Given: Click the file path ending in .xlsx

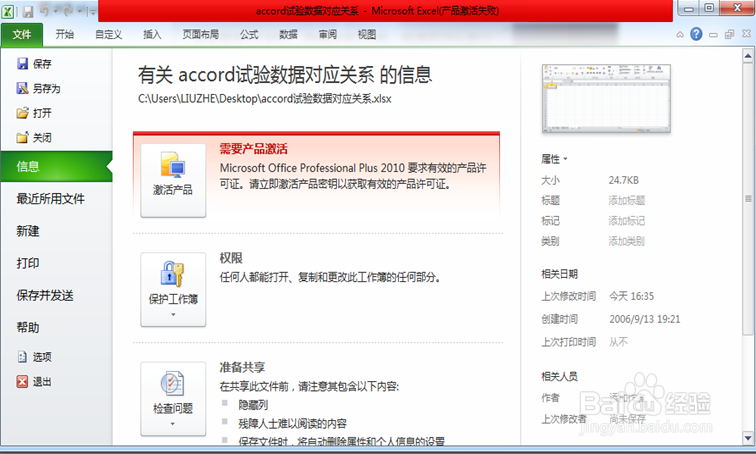Looking at the screenshot, I should point(265,99).
